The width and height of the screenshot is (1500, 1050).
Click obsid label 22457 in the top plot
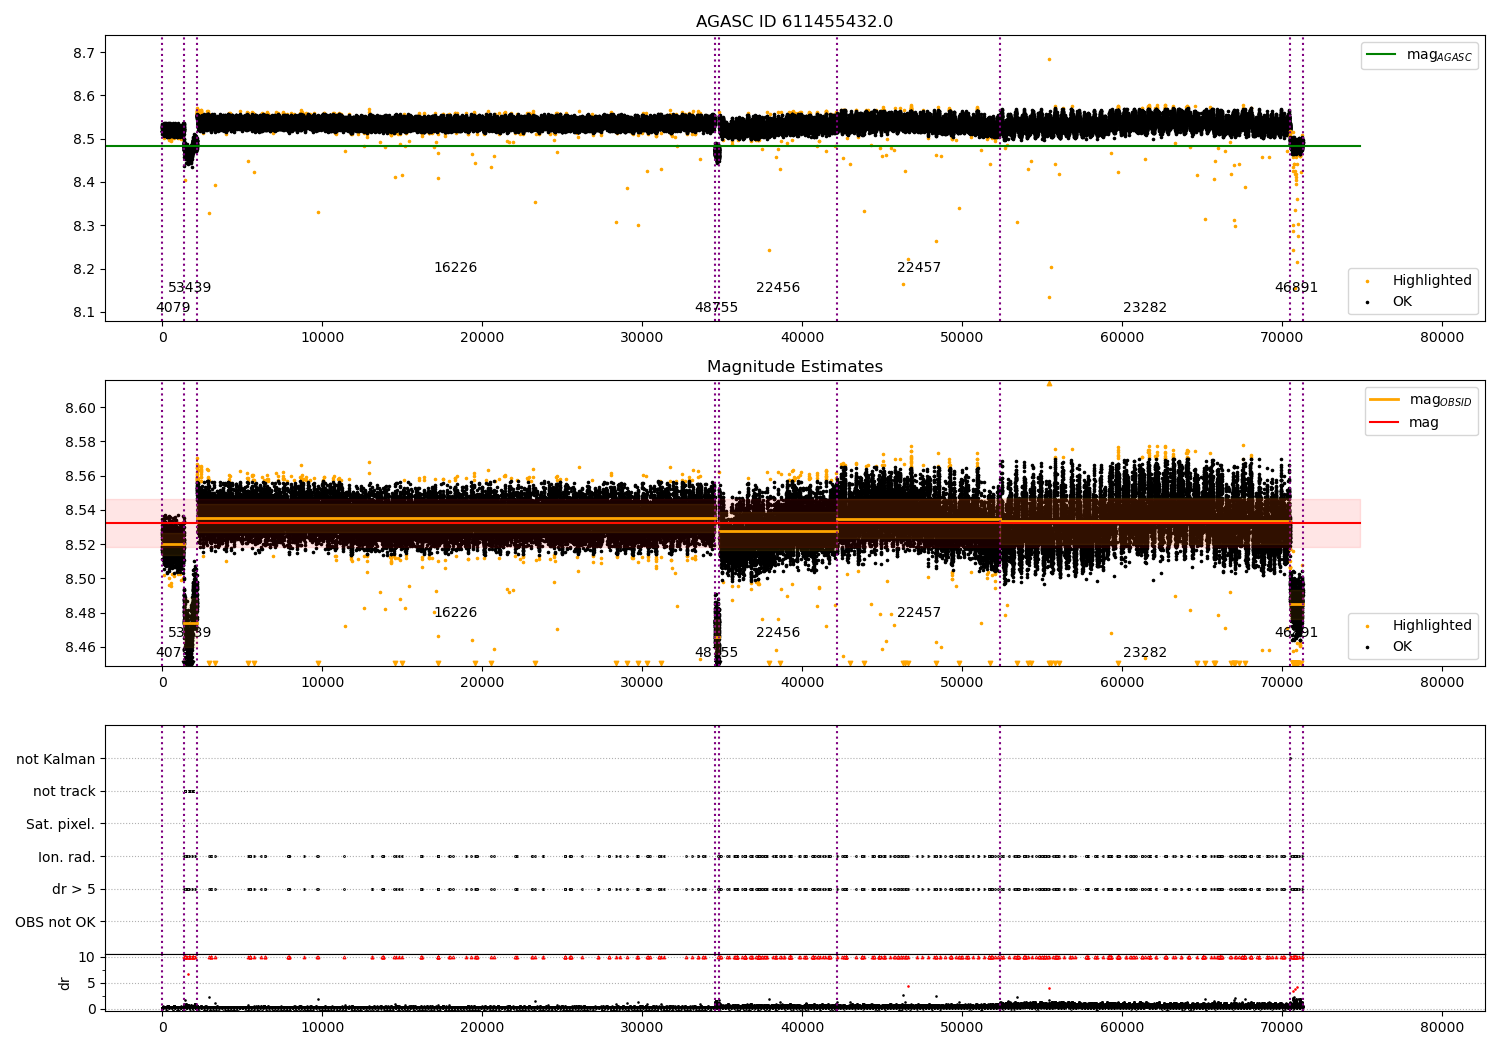tap(919, 268)
